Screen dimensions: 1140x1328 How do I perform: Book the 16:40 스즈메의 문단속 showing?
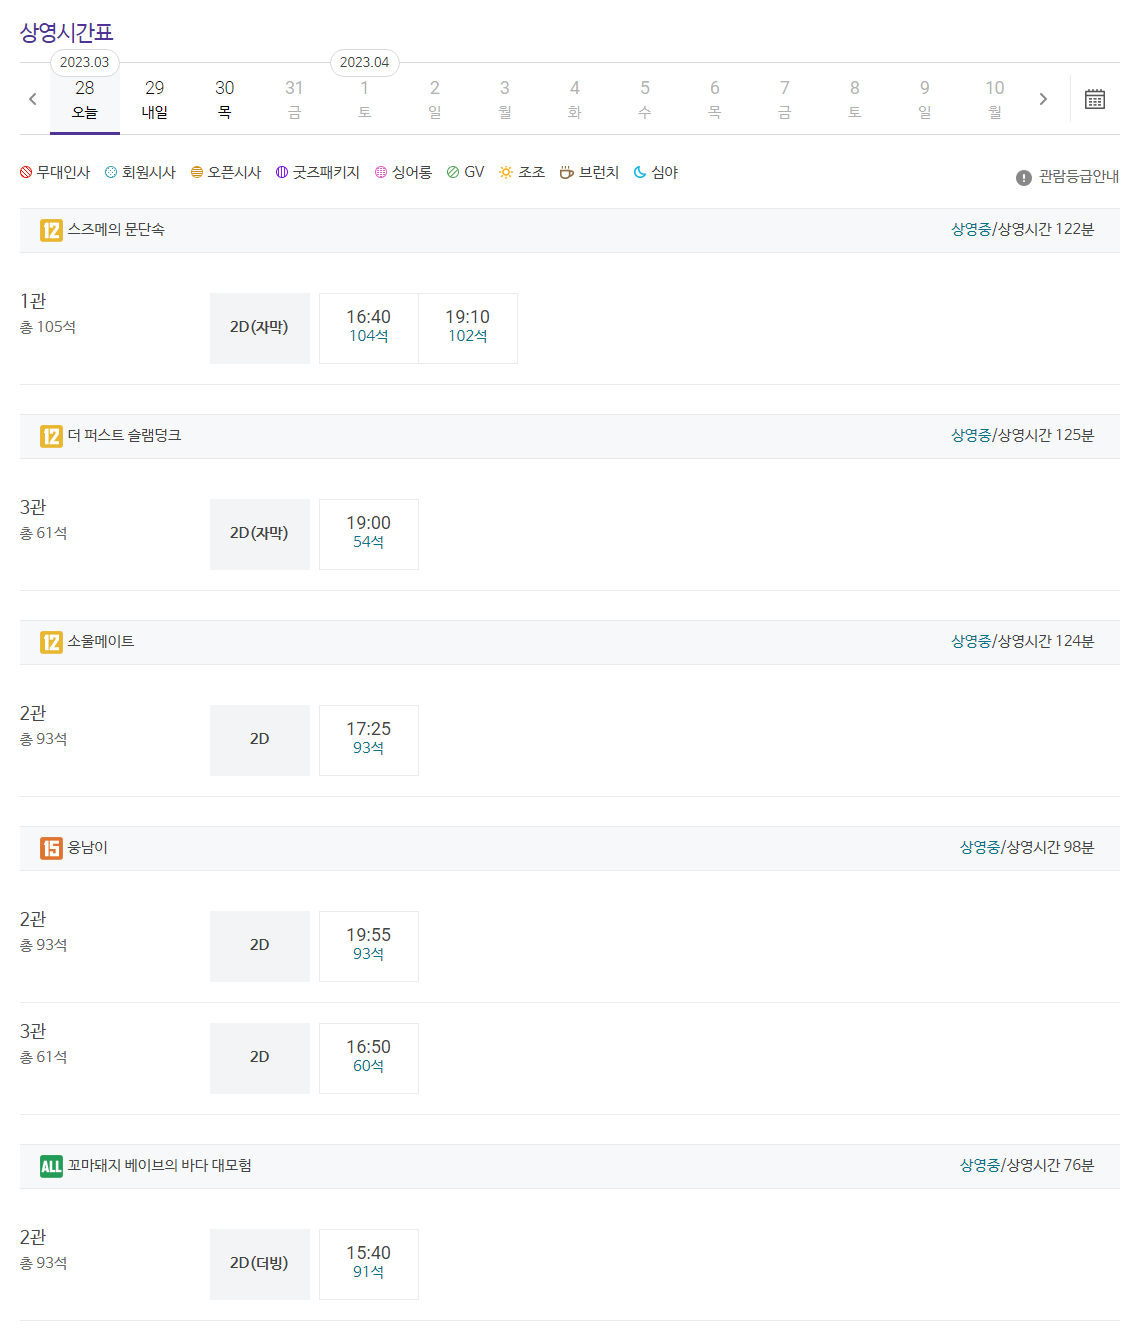tap(369, 328)
